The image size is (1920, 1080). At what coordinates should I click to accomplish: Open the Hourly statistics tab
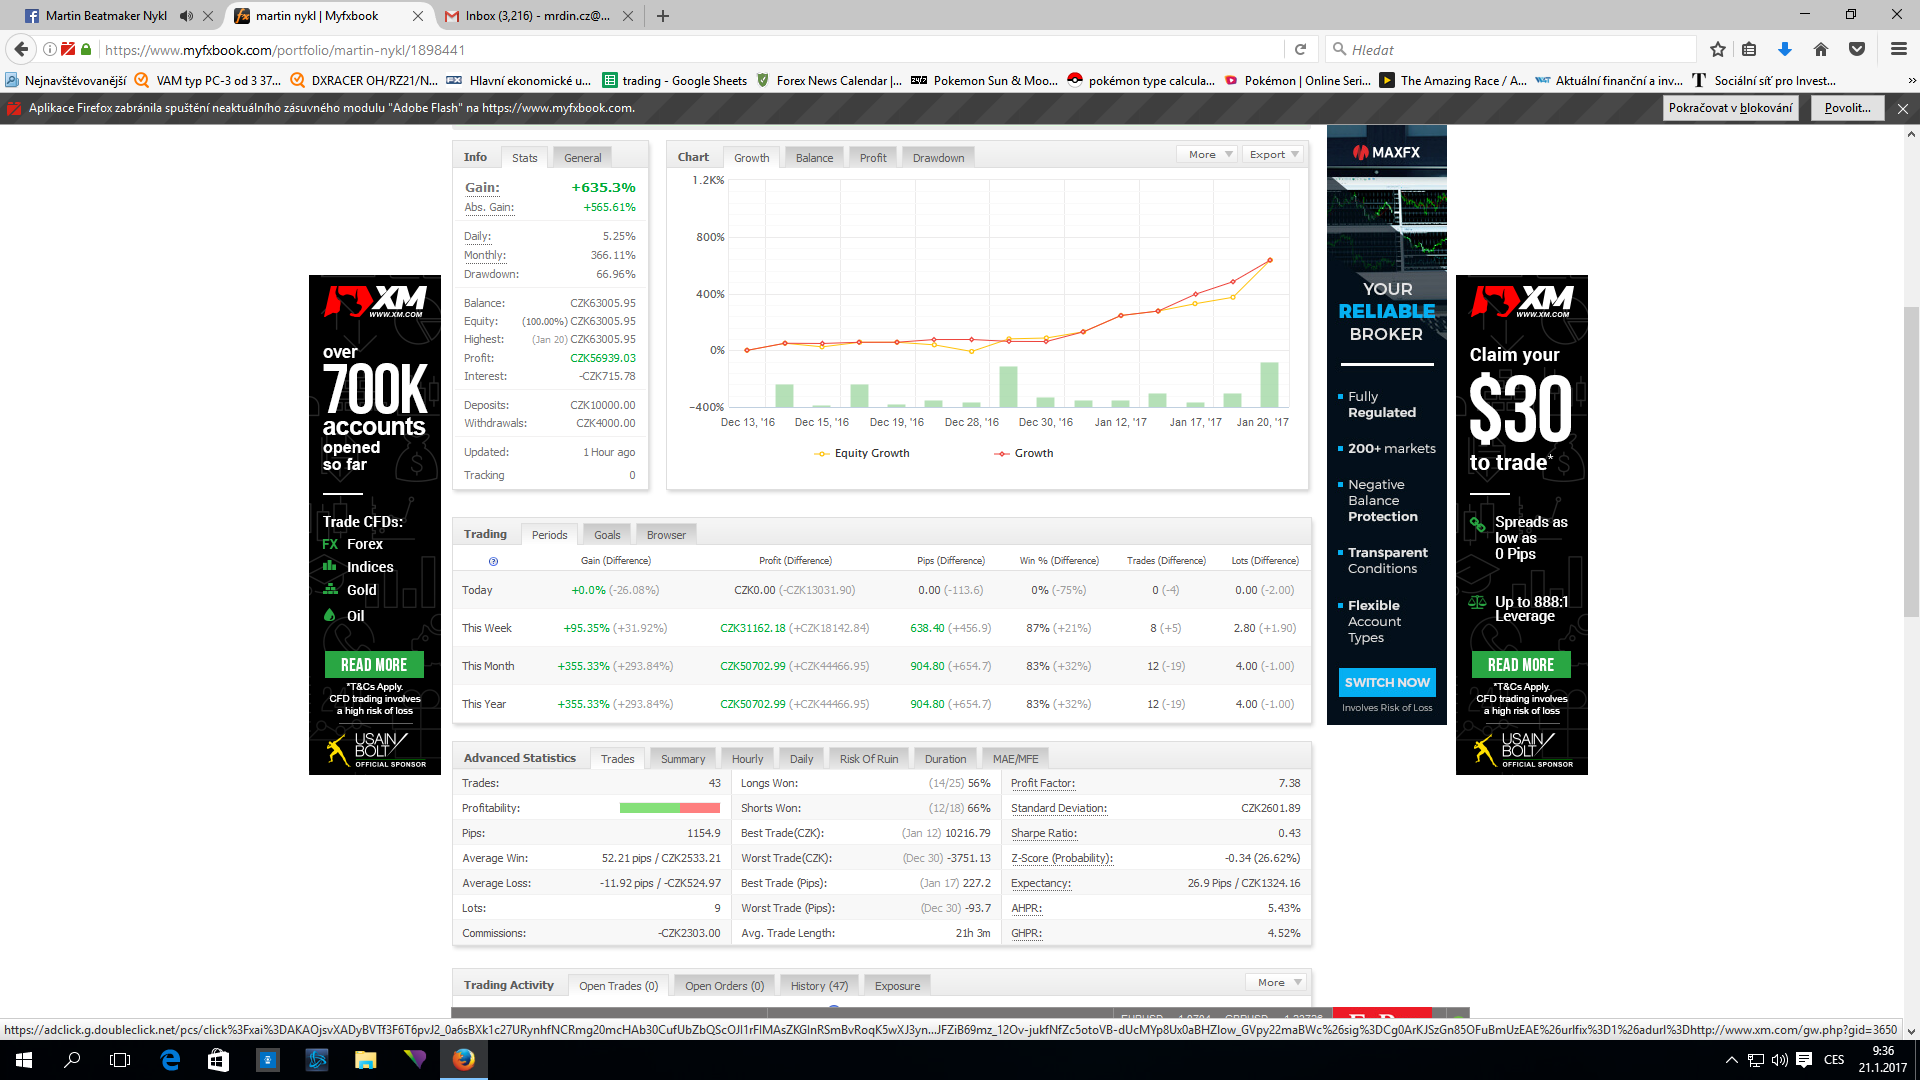coord(747,759)
